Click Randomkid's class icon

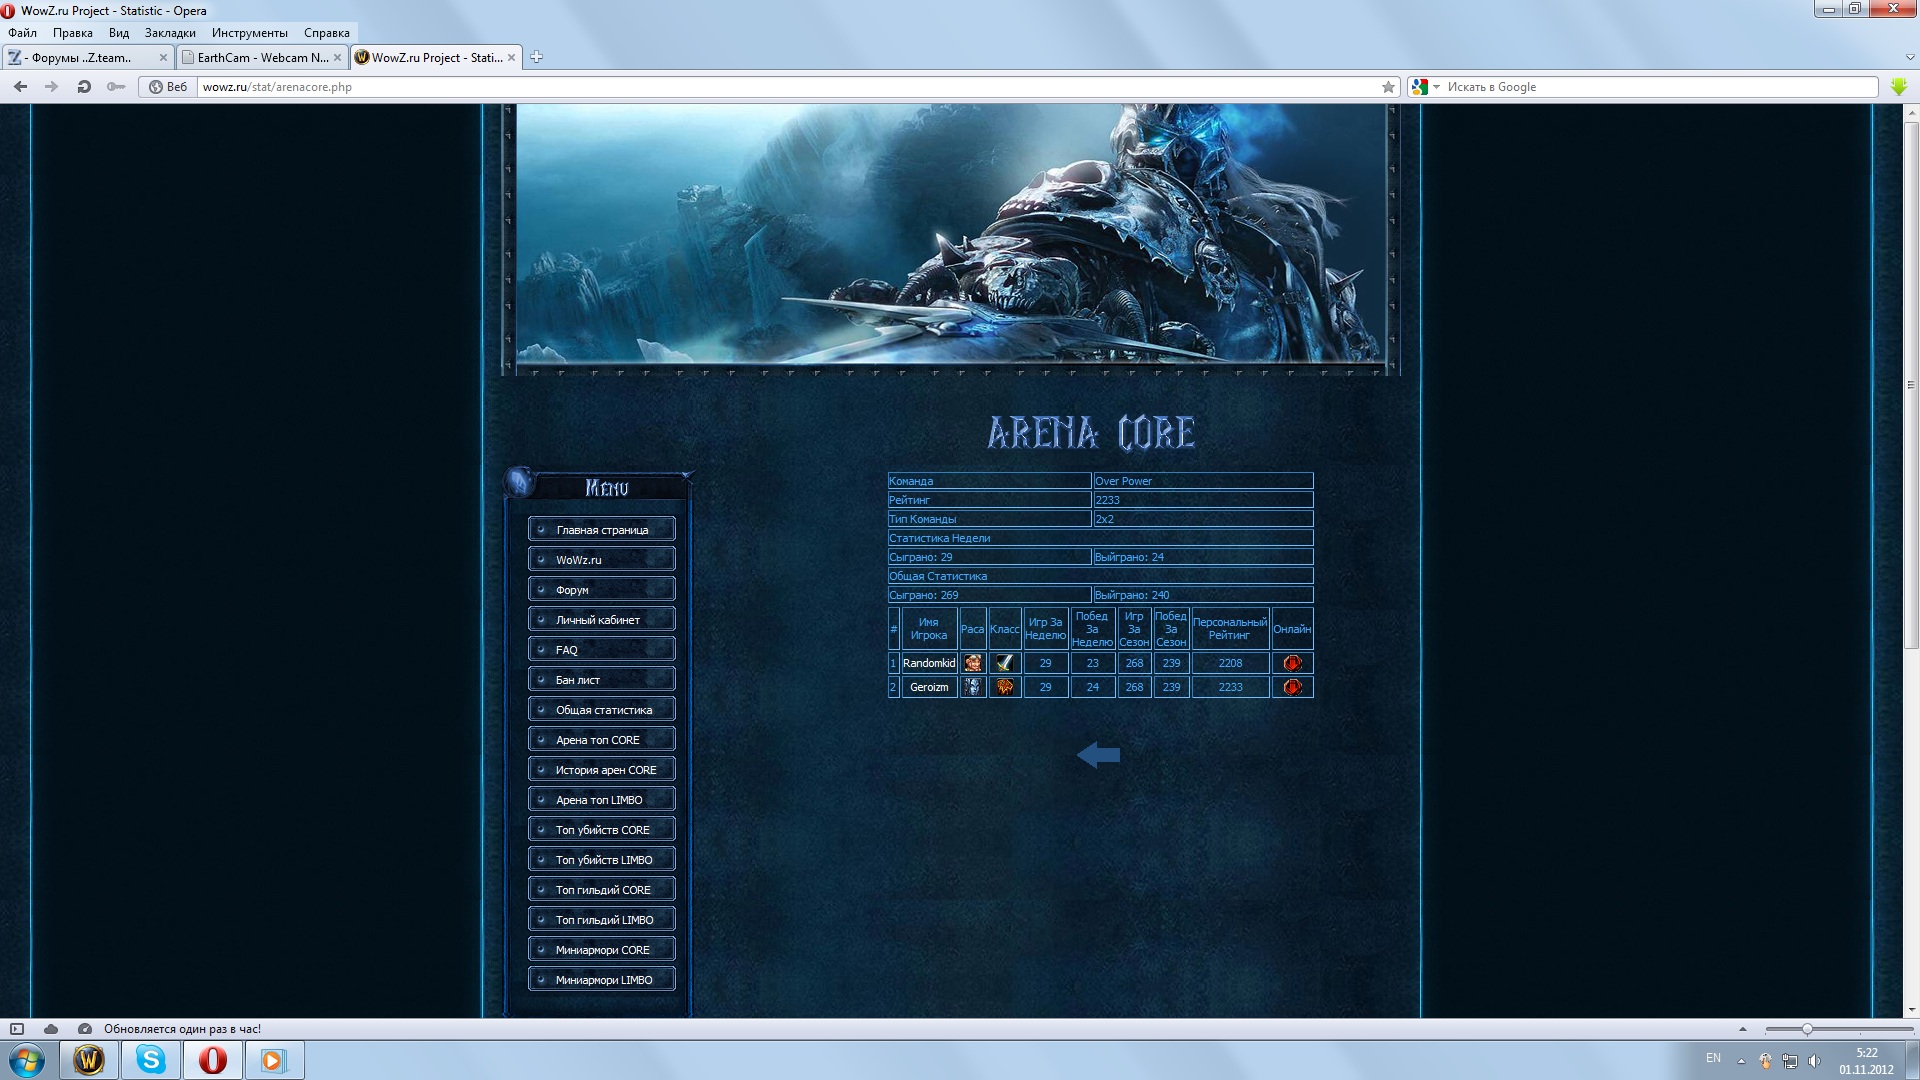coord(1004,663)
